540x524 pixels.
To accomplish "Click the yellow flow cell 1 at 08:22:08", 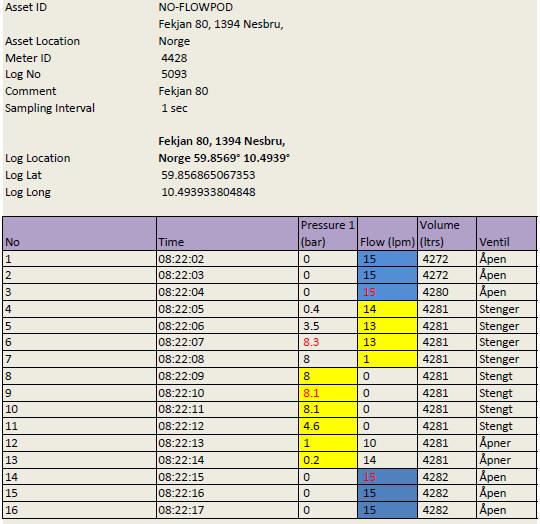I will click(x=387, y=359).
